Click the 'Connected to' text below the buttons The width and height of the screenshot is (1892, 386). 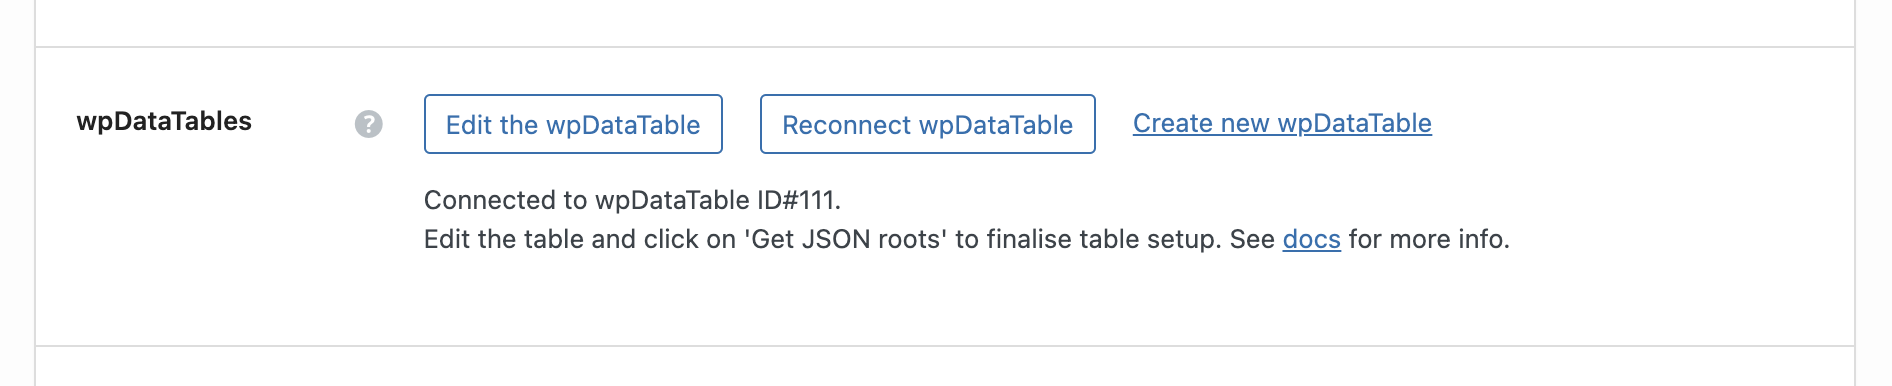pyautogui.click(x=505, y=200)
